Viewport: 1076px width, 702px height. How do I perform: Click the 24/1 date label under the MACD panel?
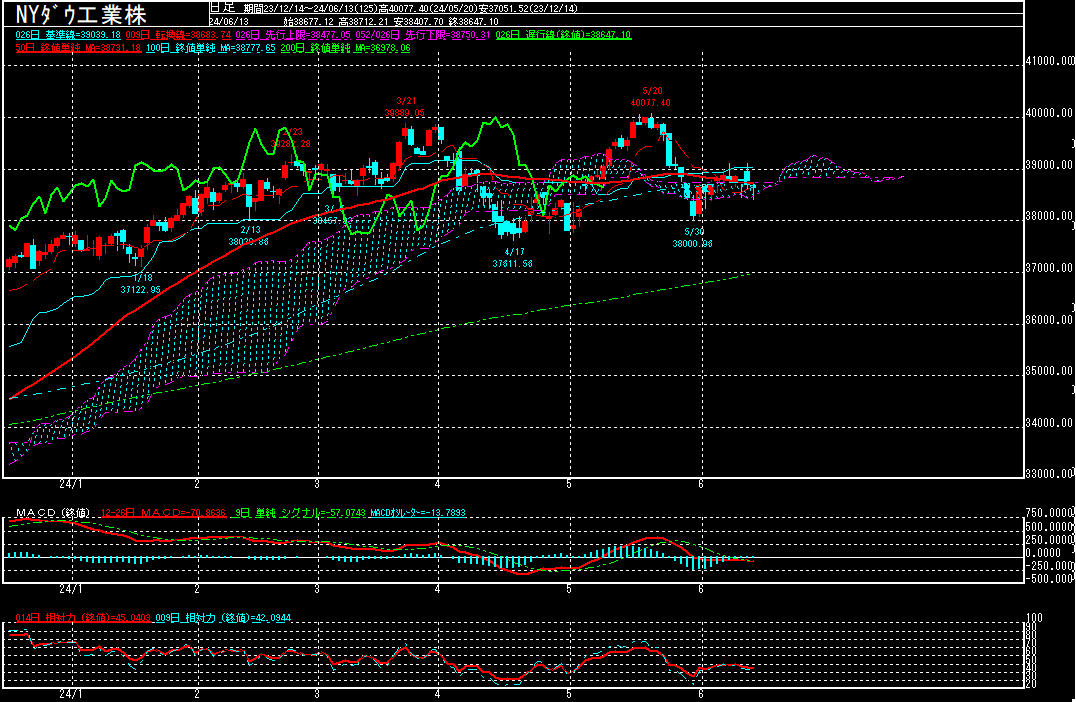tap(71, 589)
